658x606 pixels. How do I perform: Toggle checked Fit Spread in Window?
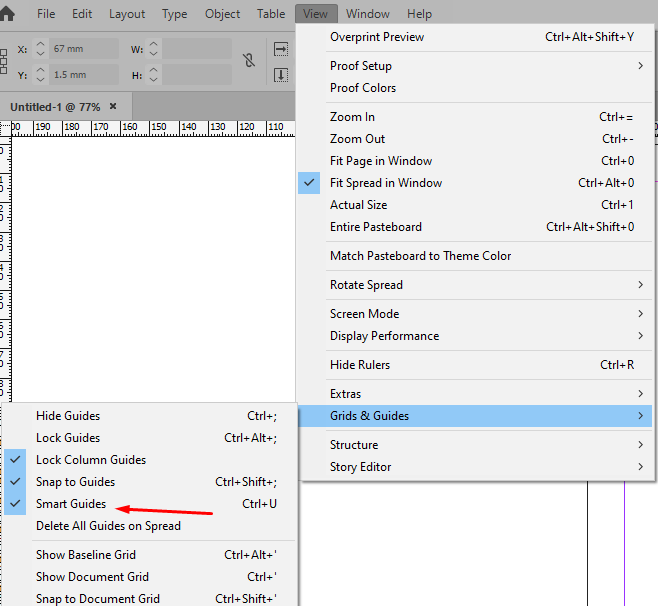pos(475,183)
